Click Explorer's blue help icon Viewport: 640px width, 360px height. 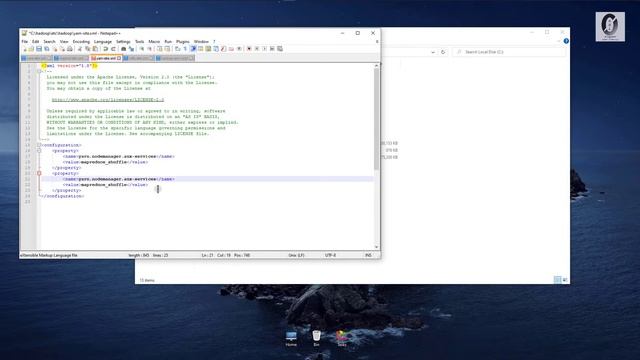(x=566, y=41)
